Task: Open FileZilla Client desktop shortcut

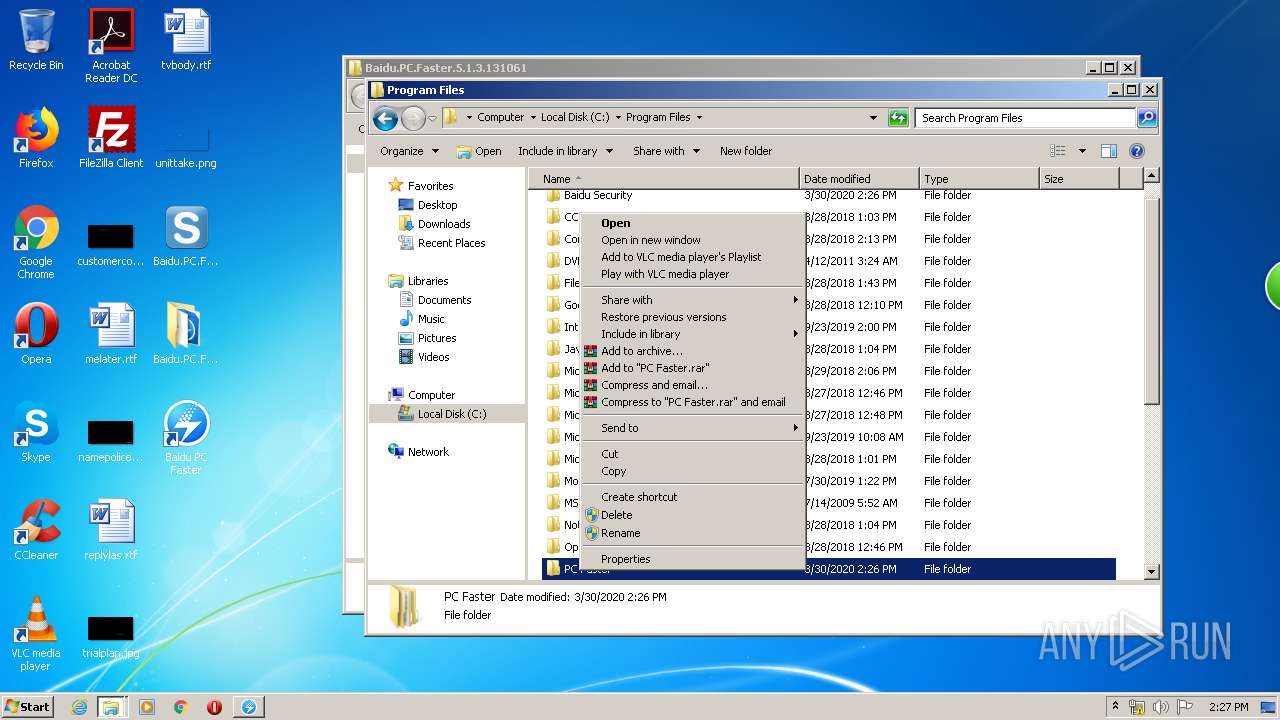Action: (111, 138)
